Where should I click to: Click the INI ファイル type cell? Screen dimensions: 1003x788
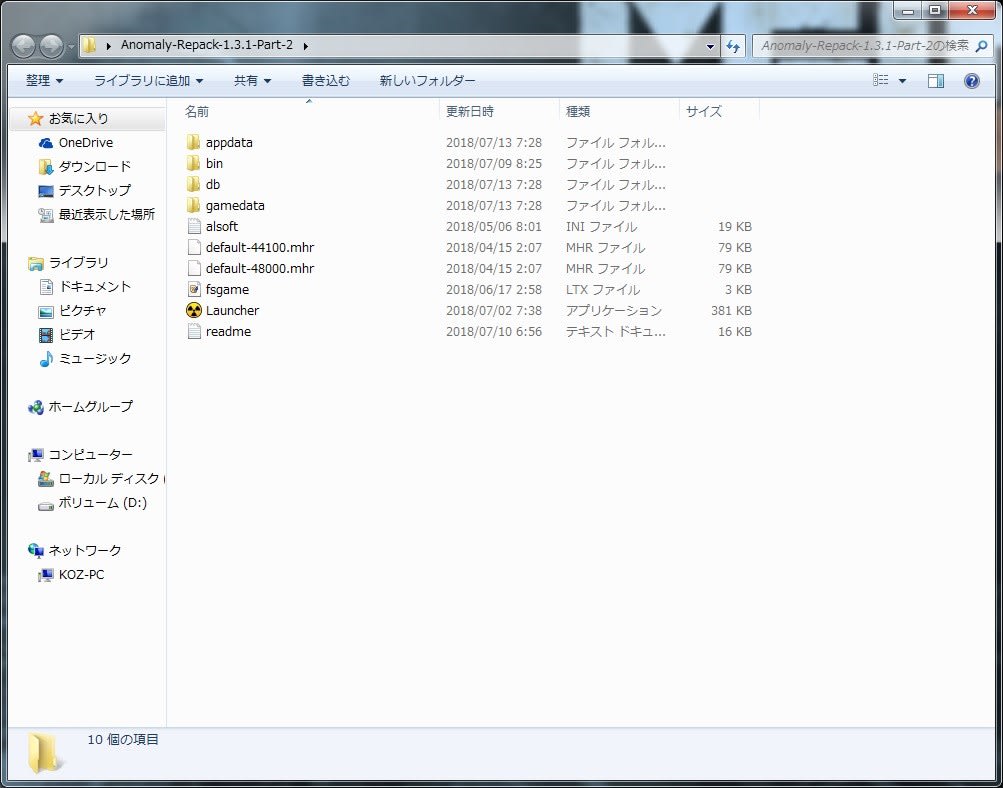coord(601,226)
